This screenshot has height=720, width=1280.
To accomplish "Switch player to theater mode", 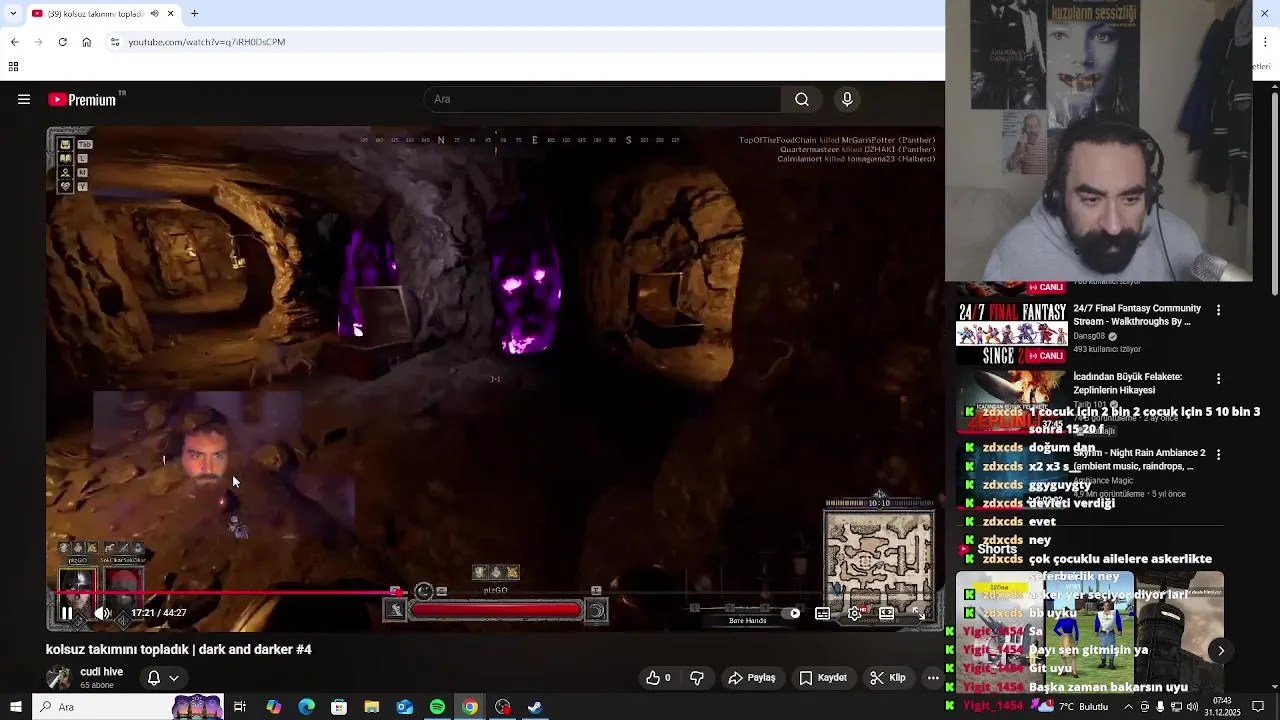I will coord(886,613).
